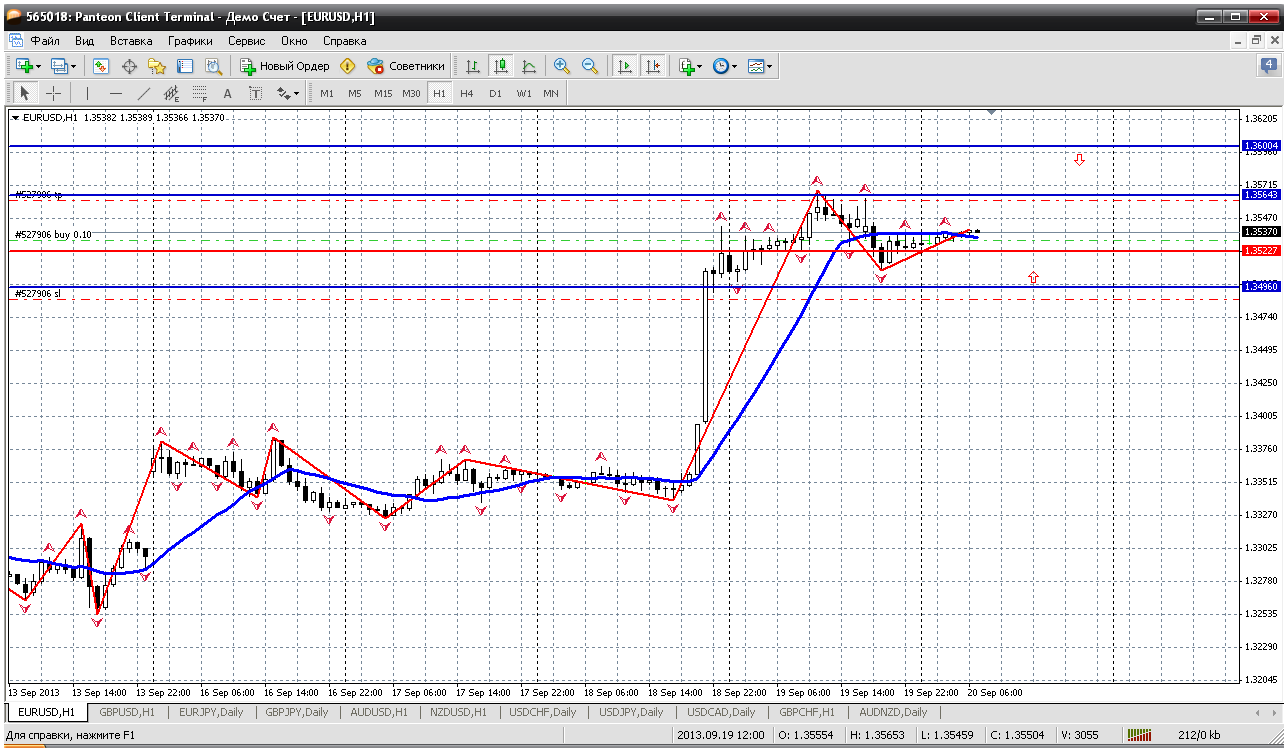Switch to candlestick chart mode

click(x=501, y=66)
